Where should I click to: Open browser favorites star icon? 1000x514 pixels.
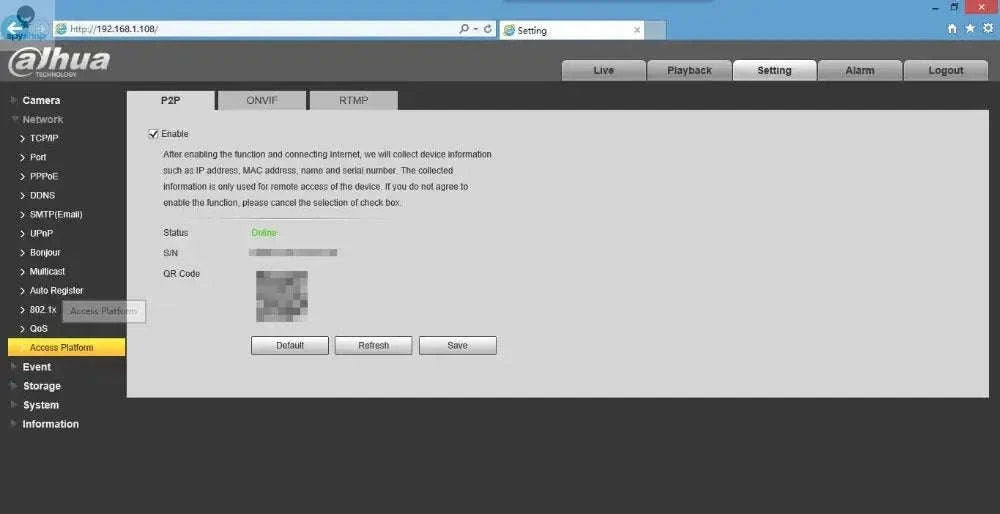click(x=970, y=29)
